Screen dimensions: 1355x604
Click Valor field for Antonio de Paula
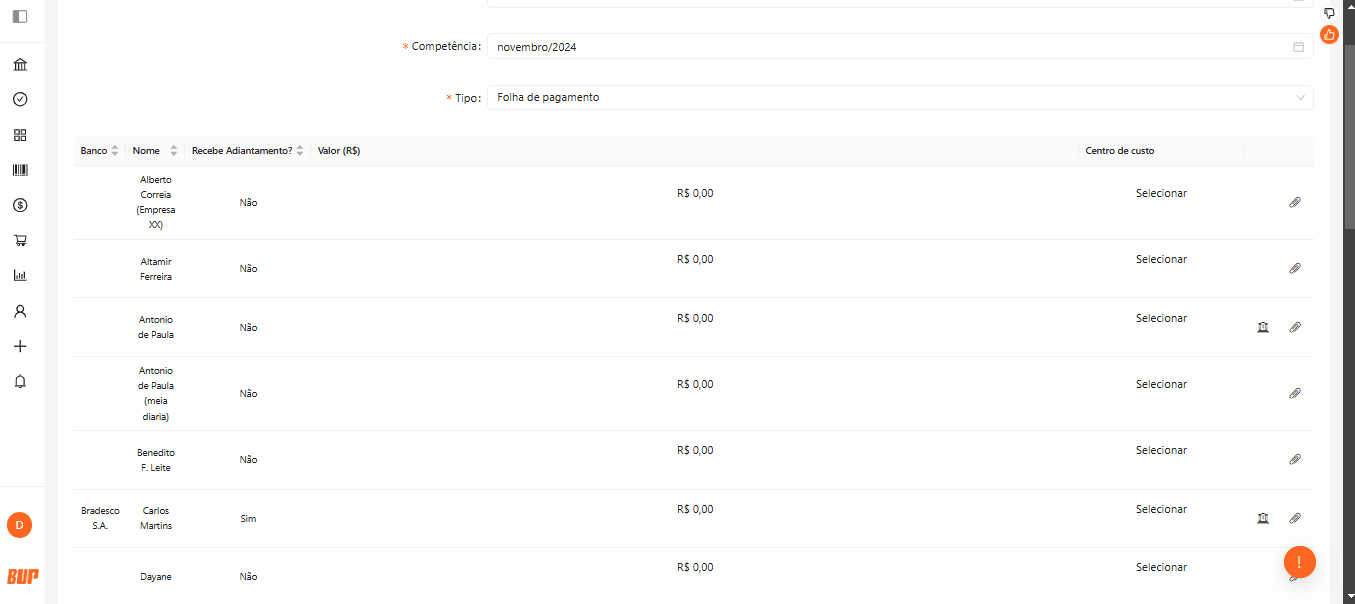(x=695, y=318)
